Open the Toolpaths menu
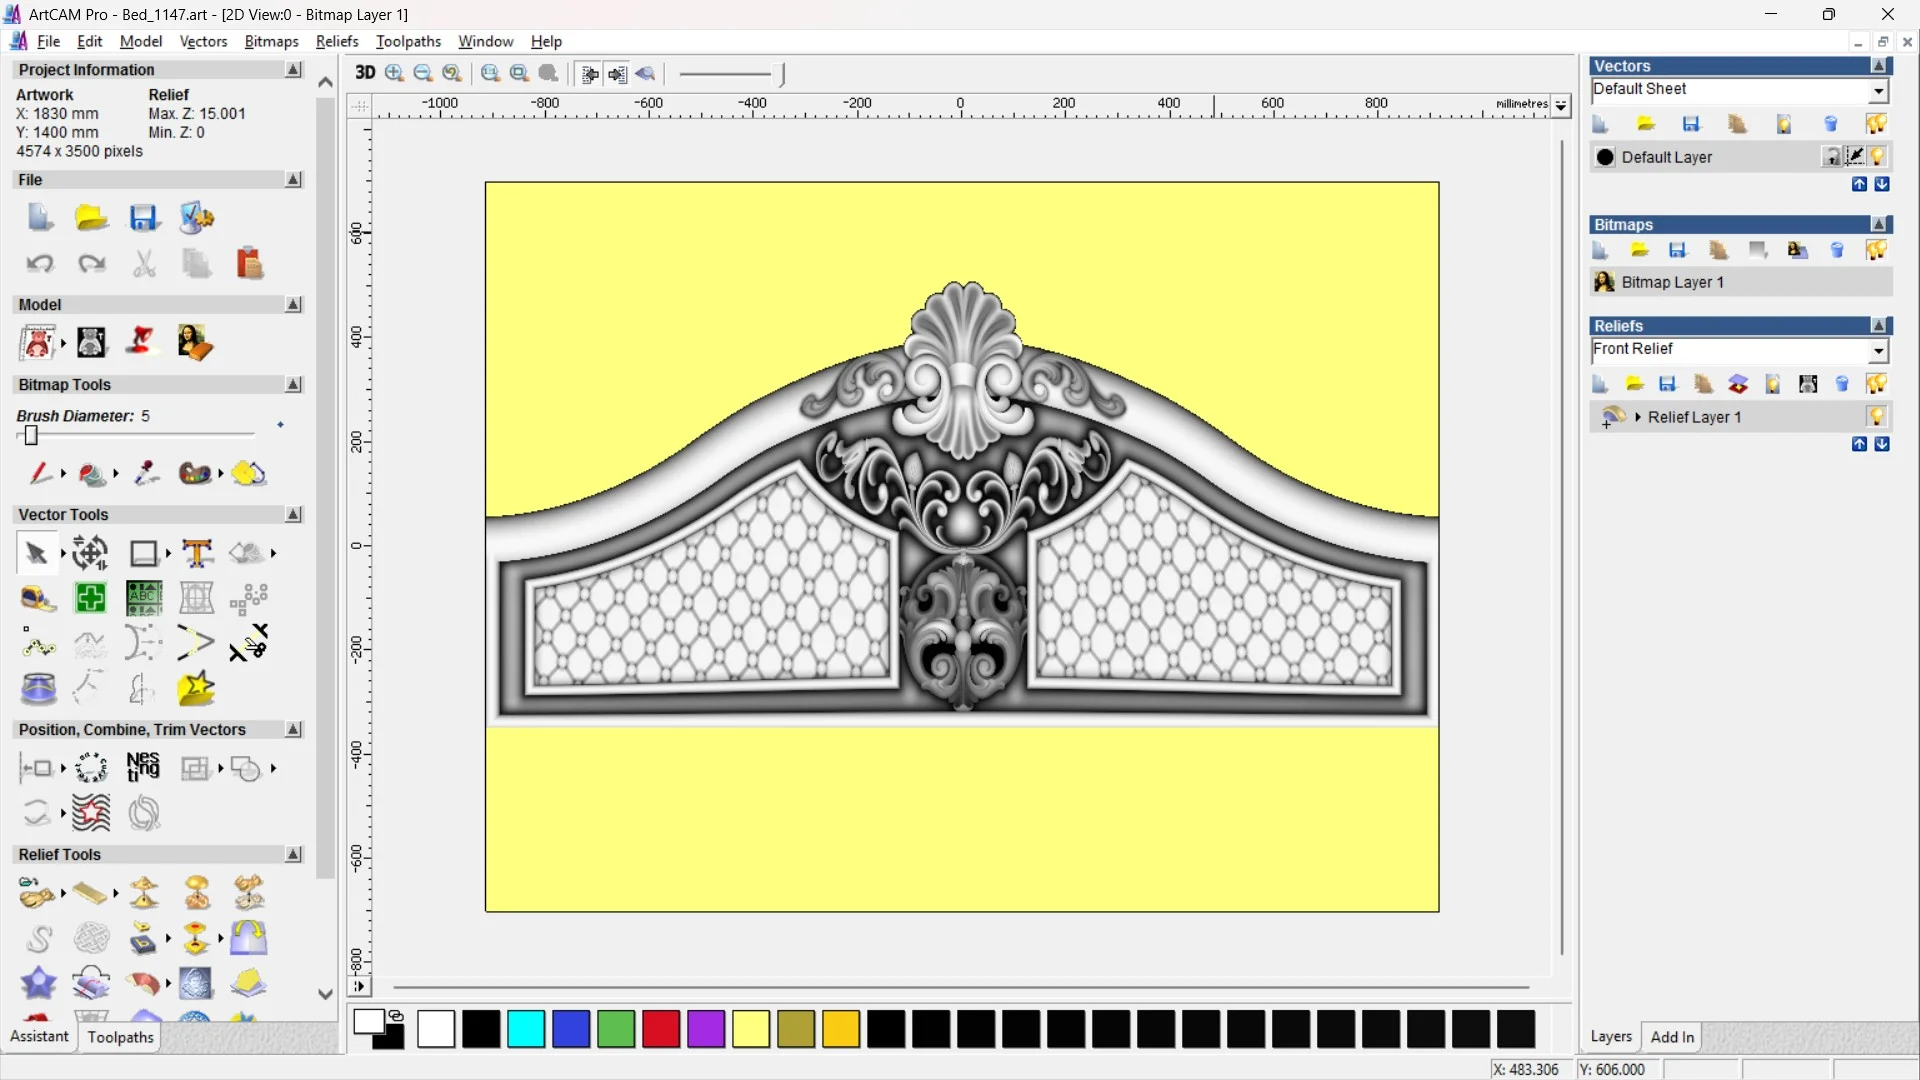Screen dimensions: 1920x1080 [x=408, y=41]
